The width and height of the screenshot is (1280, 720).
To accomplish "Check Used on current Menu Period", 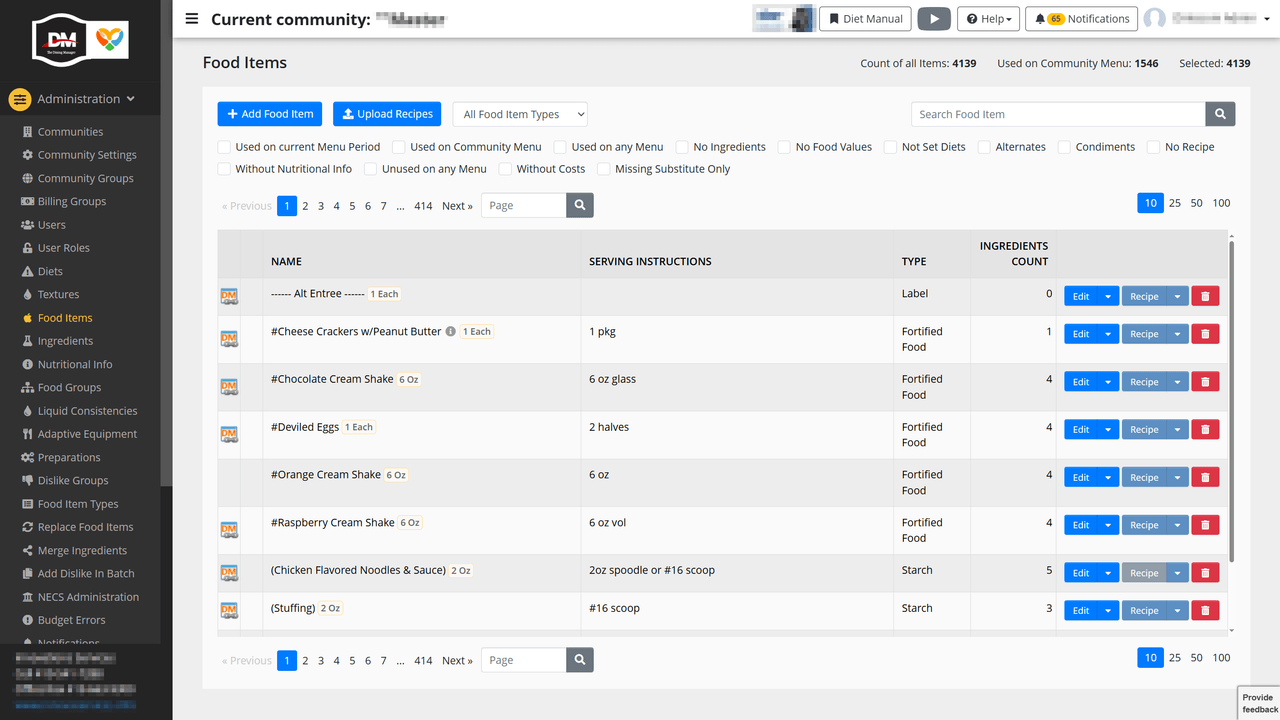I will click(x=224, y=147).
